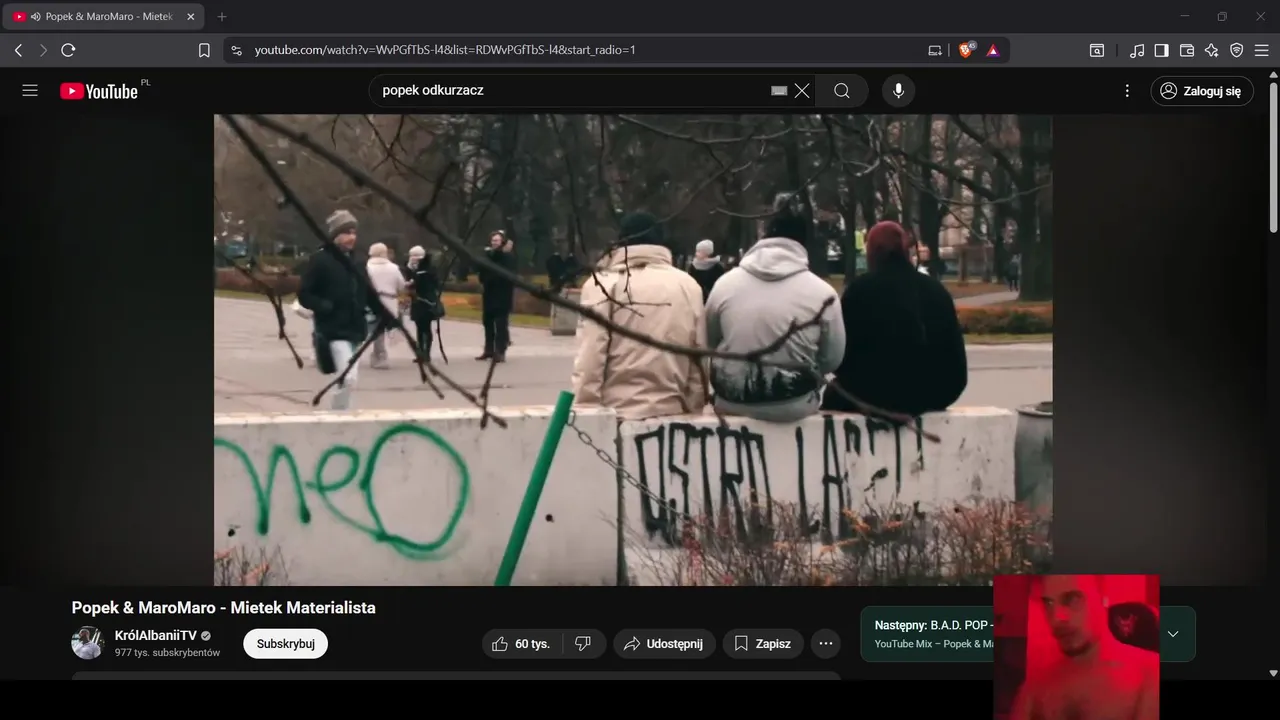Open Brave Wallet icon
1280x720 pixels.
(x=1187, y=50)
